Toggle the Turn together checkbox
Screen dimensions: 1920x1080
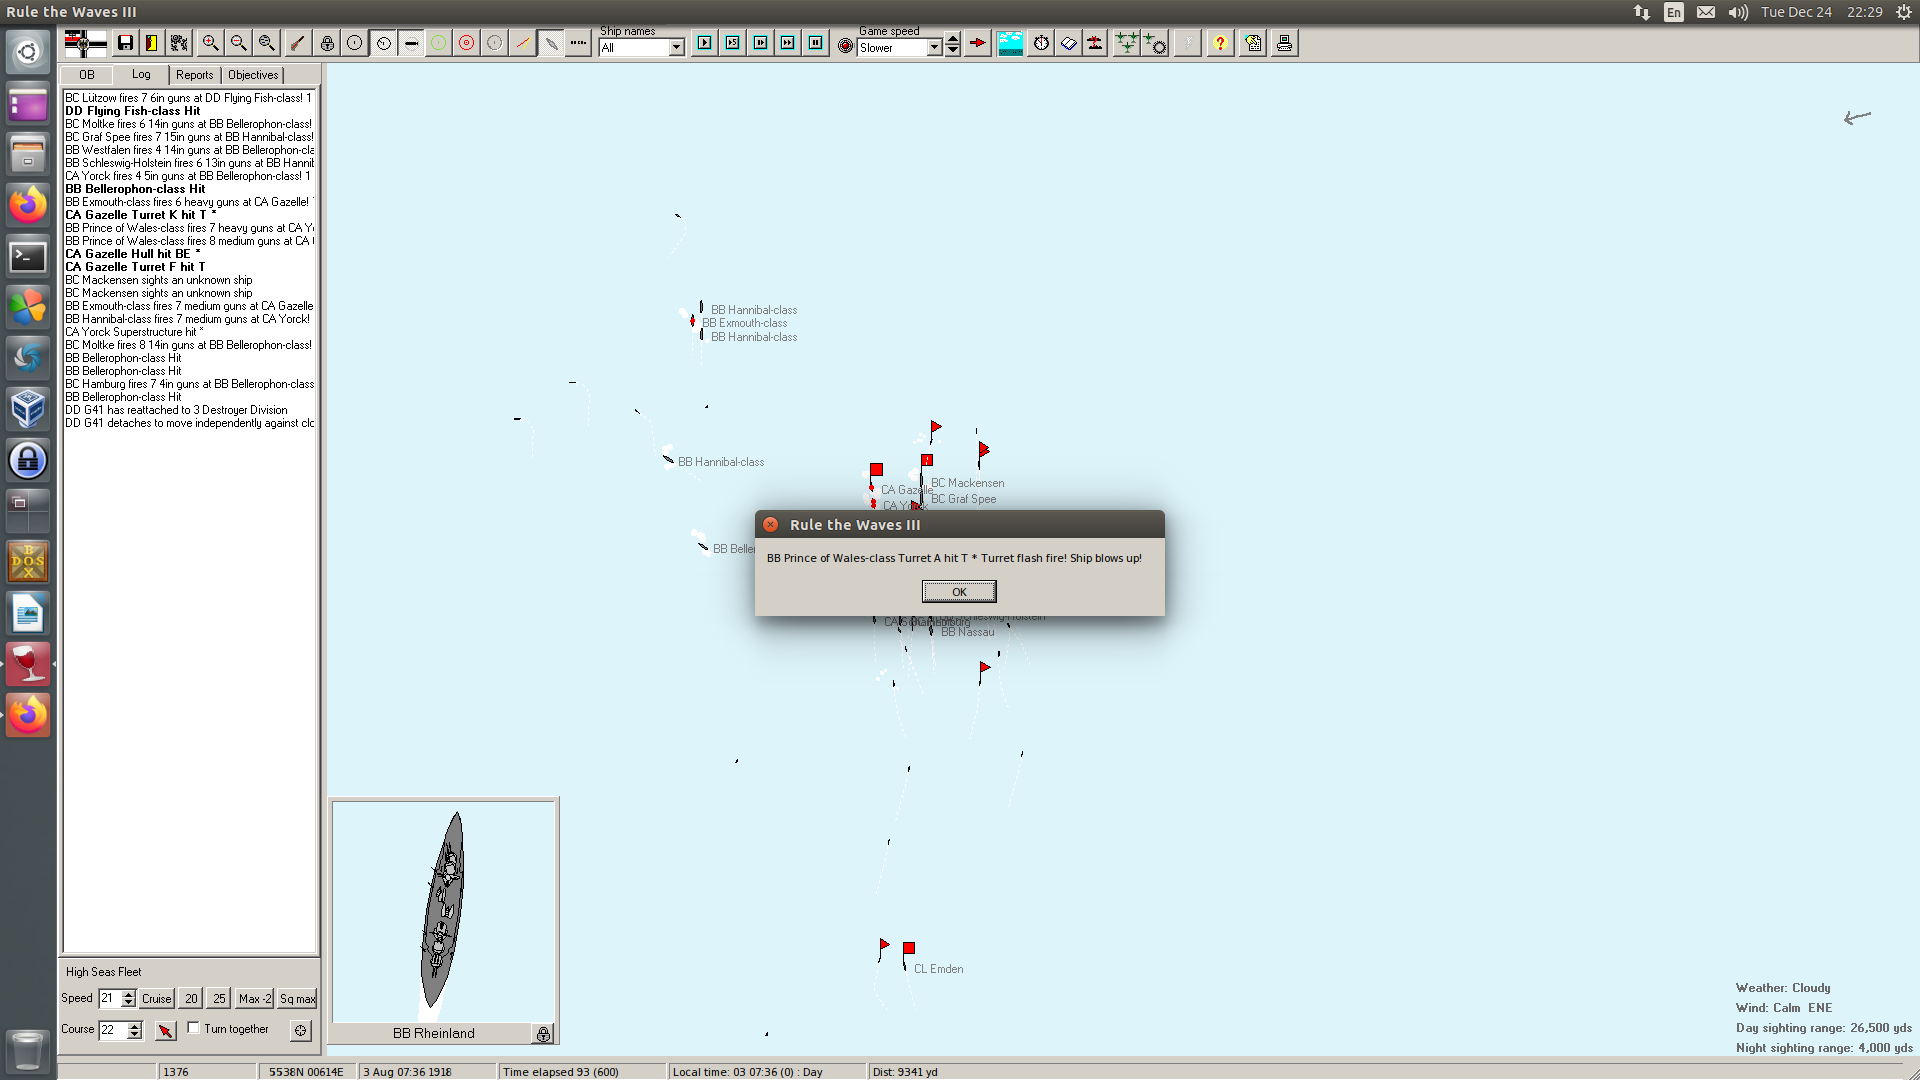pos(194,1028)
